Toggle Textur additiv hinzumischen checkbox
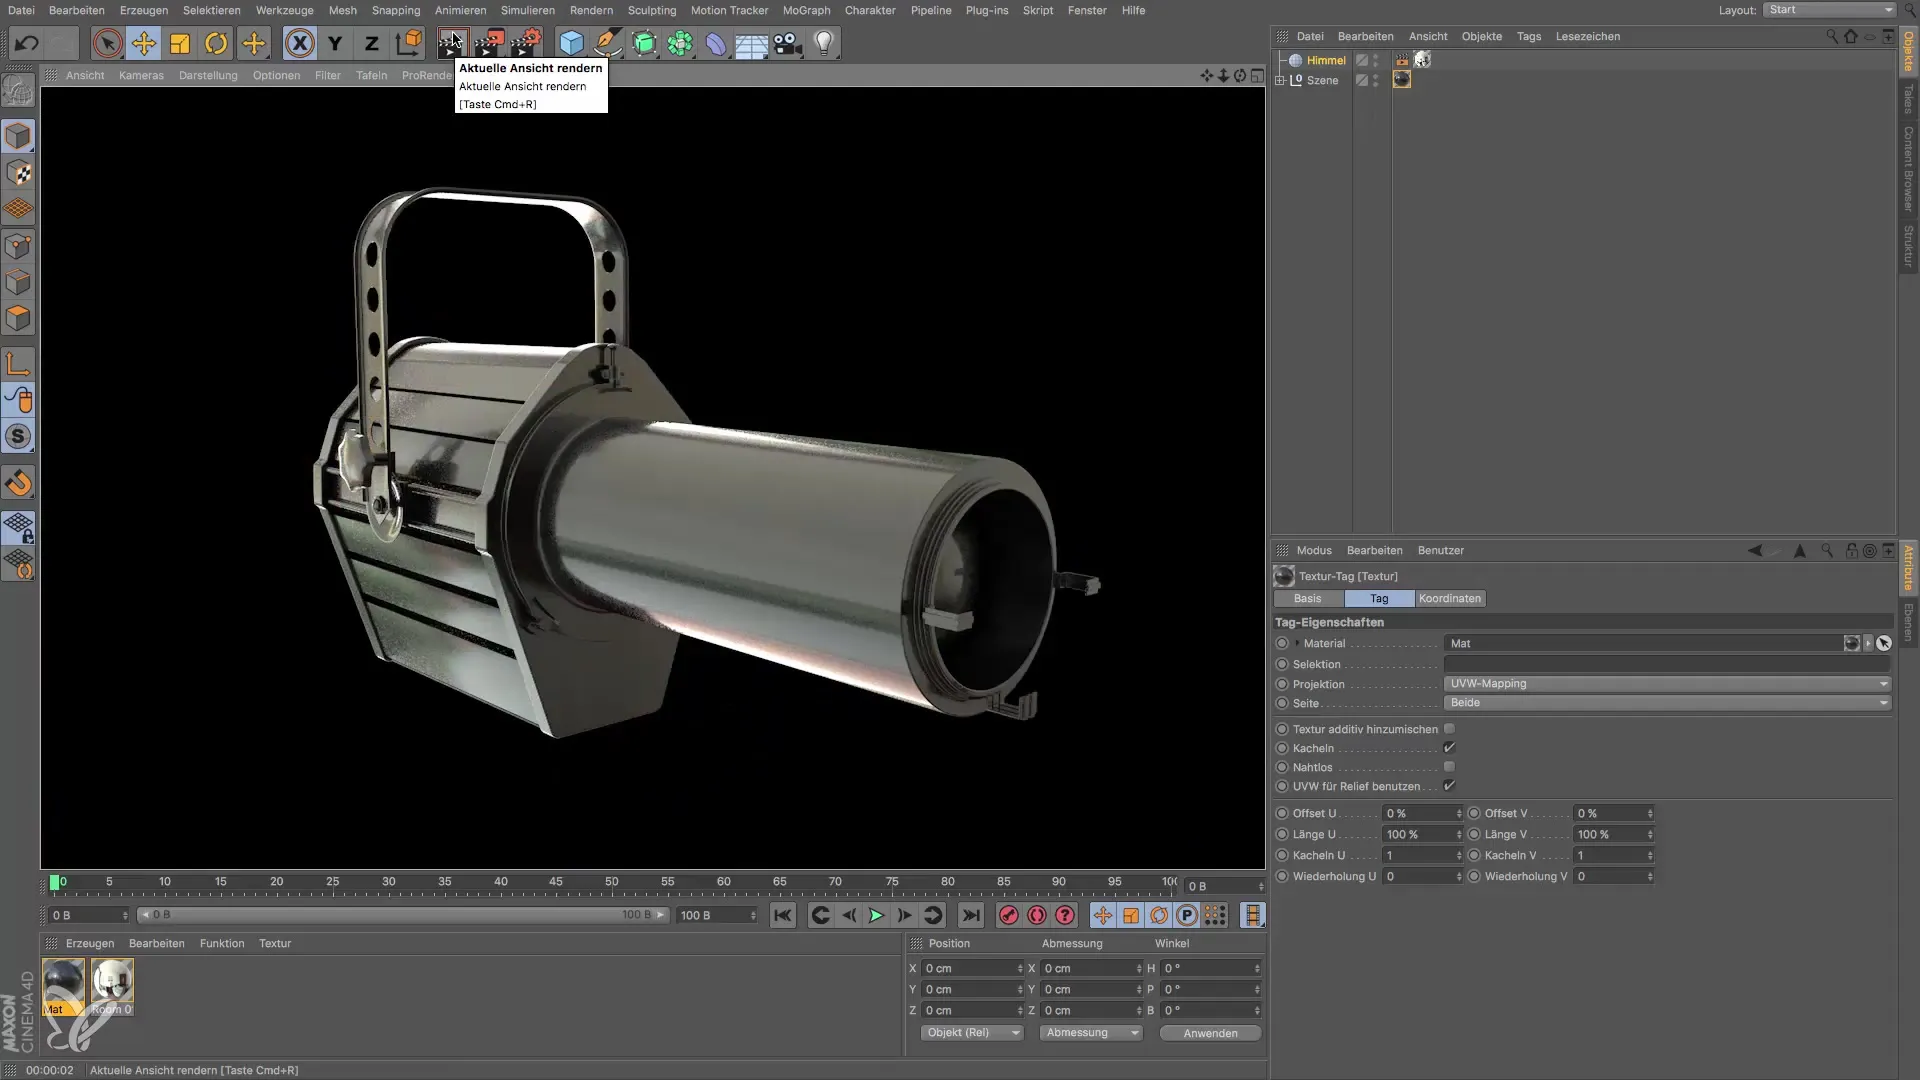 click(1449, 729)
